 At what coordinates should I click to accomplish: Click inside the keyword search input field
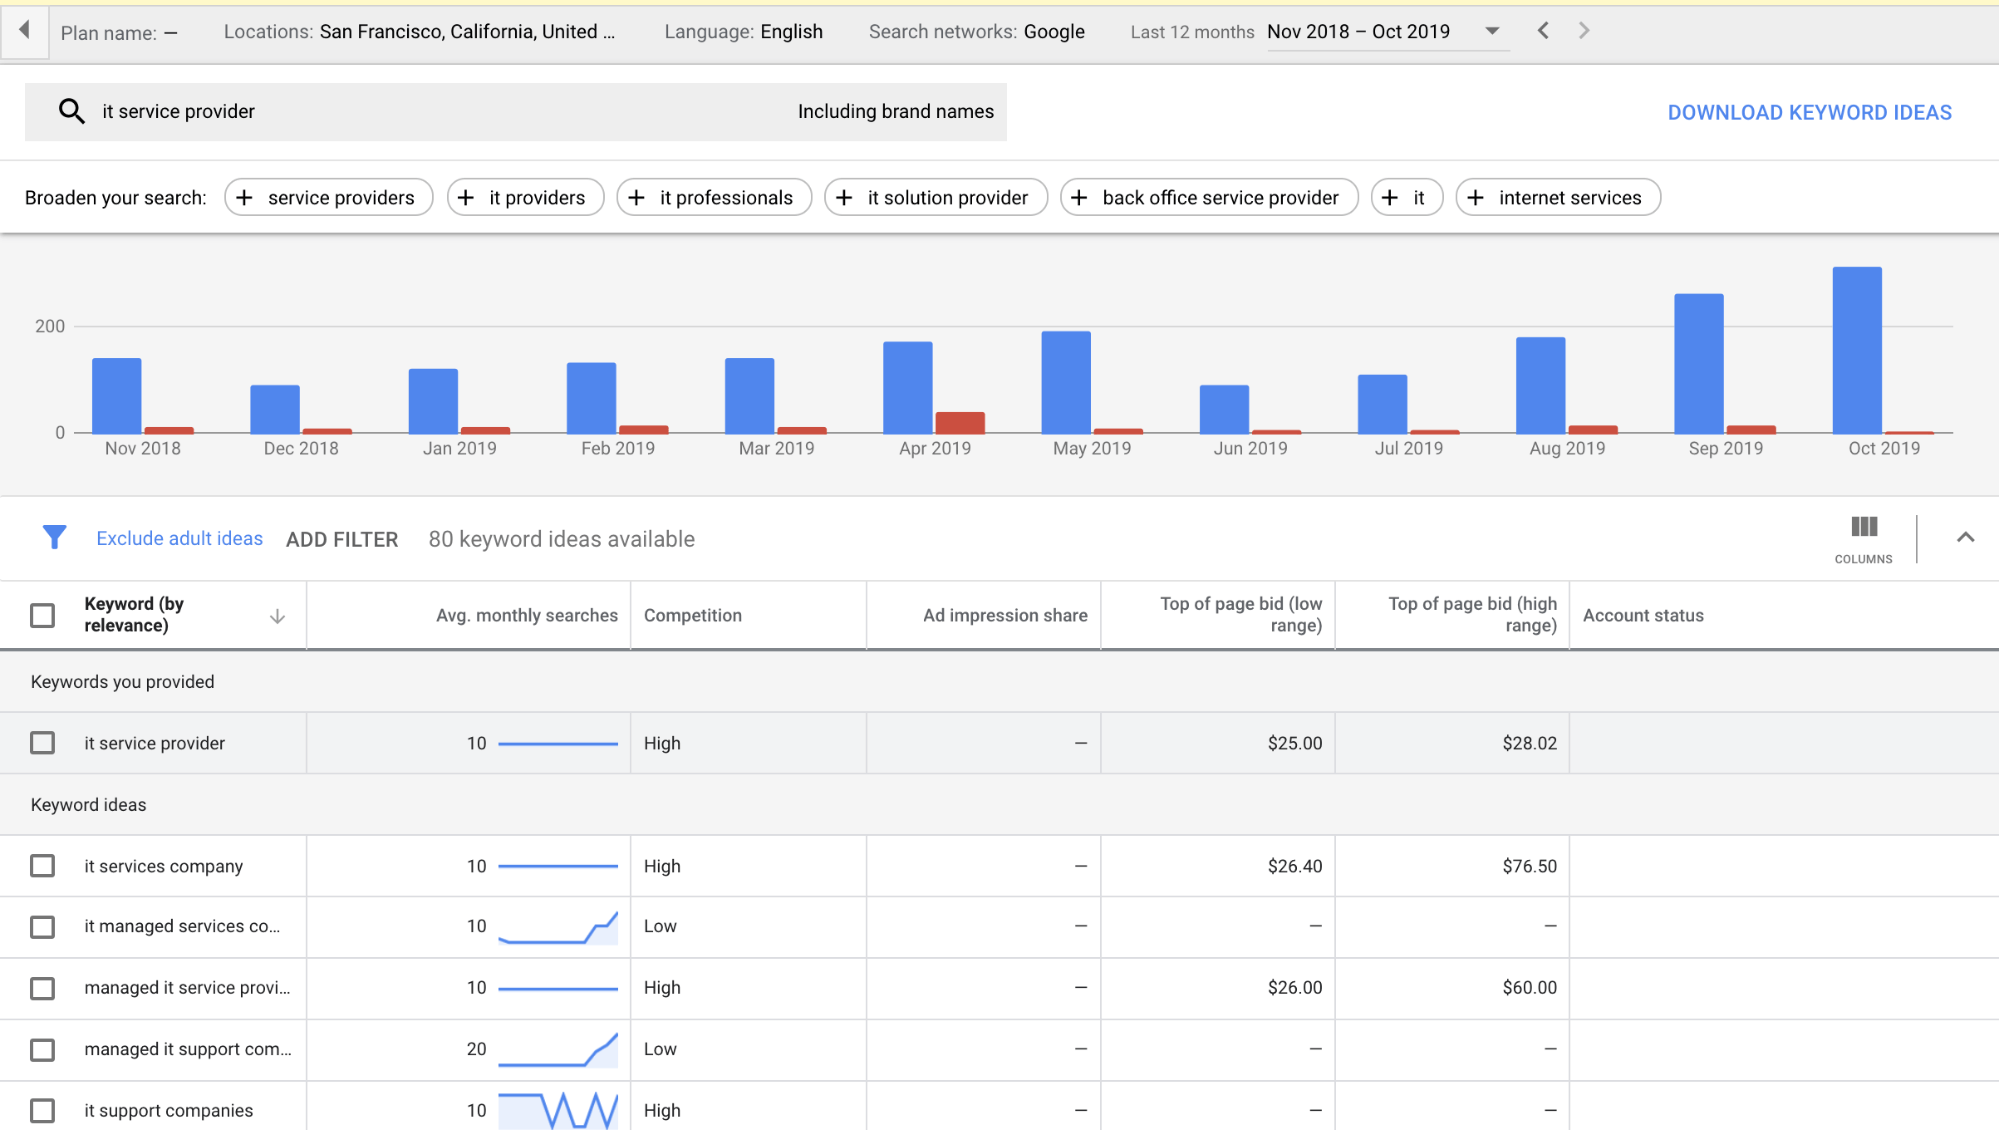pos(400,111)
